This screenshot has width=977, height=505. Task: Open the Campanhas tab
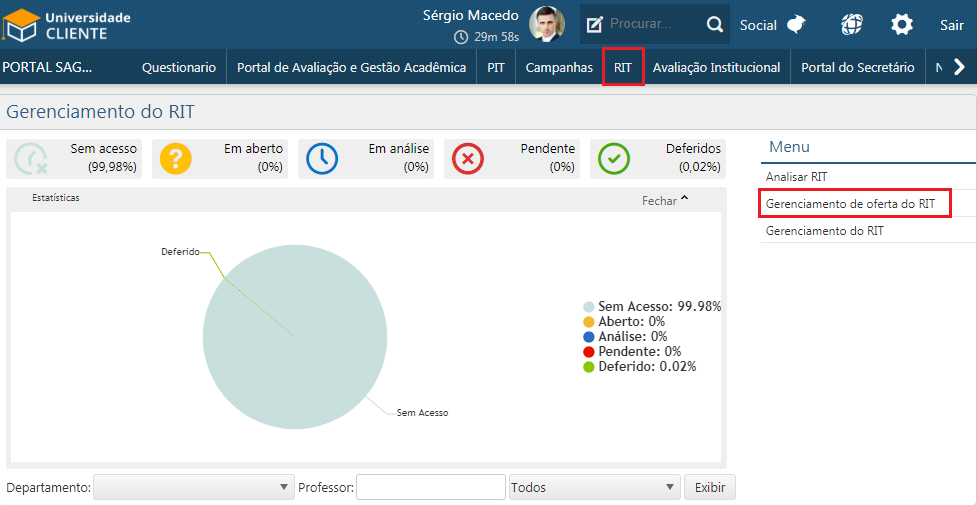point(559,67)
